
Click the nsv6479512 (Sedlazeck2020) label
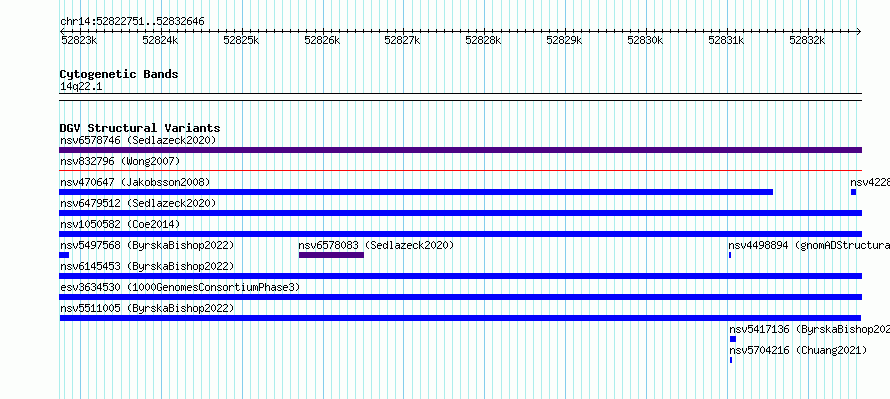pos(138,203)
